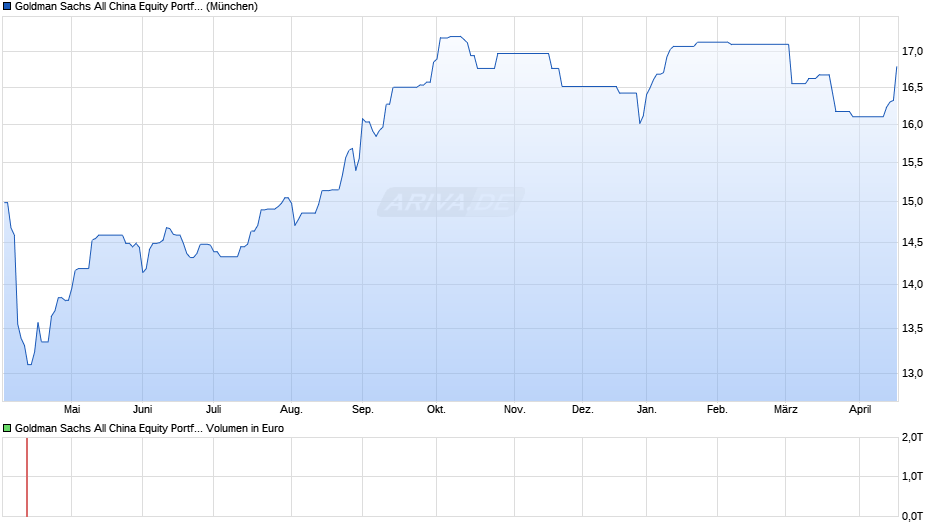Screen dimensions: 940x526
Task: Click the 'März' month label
Action: pos(785,409)
